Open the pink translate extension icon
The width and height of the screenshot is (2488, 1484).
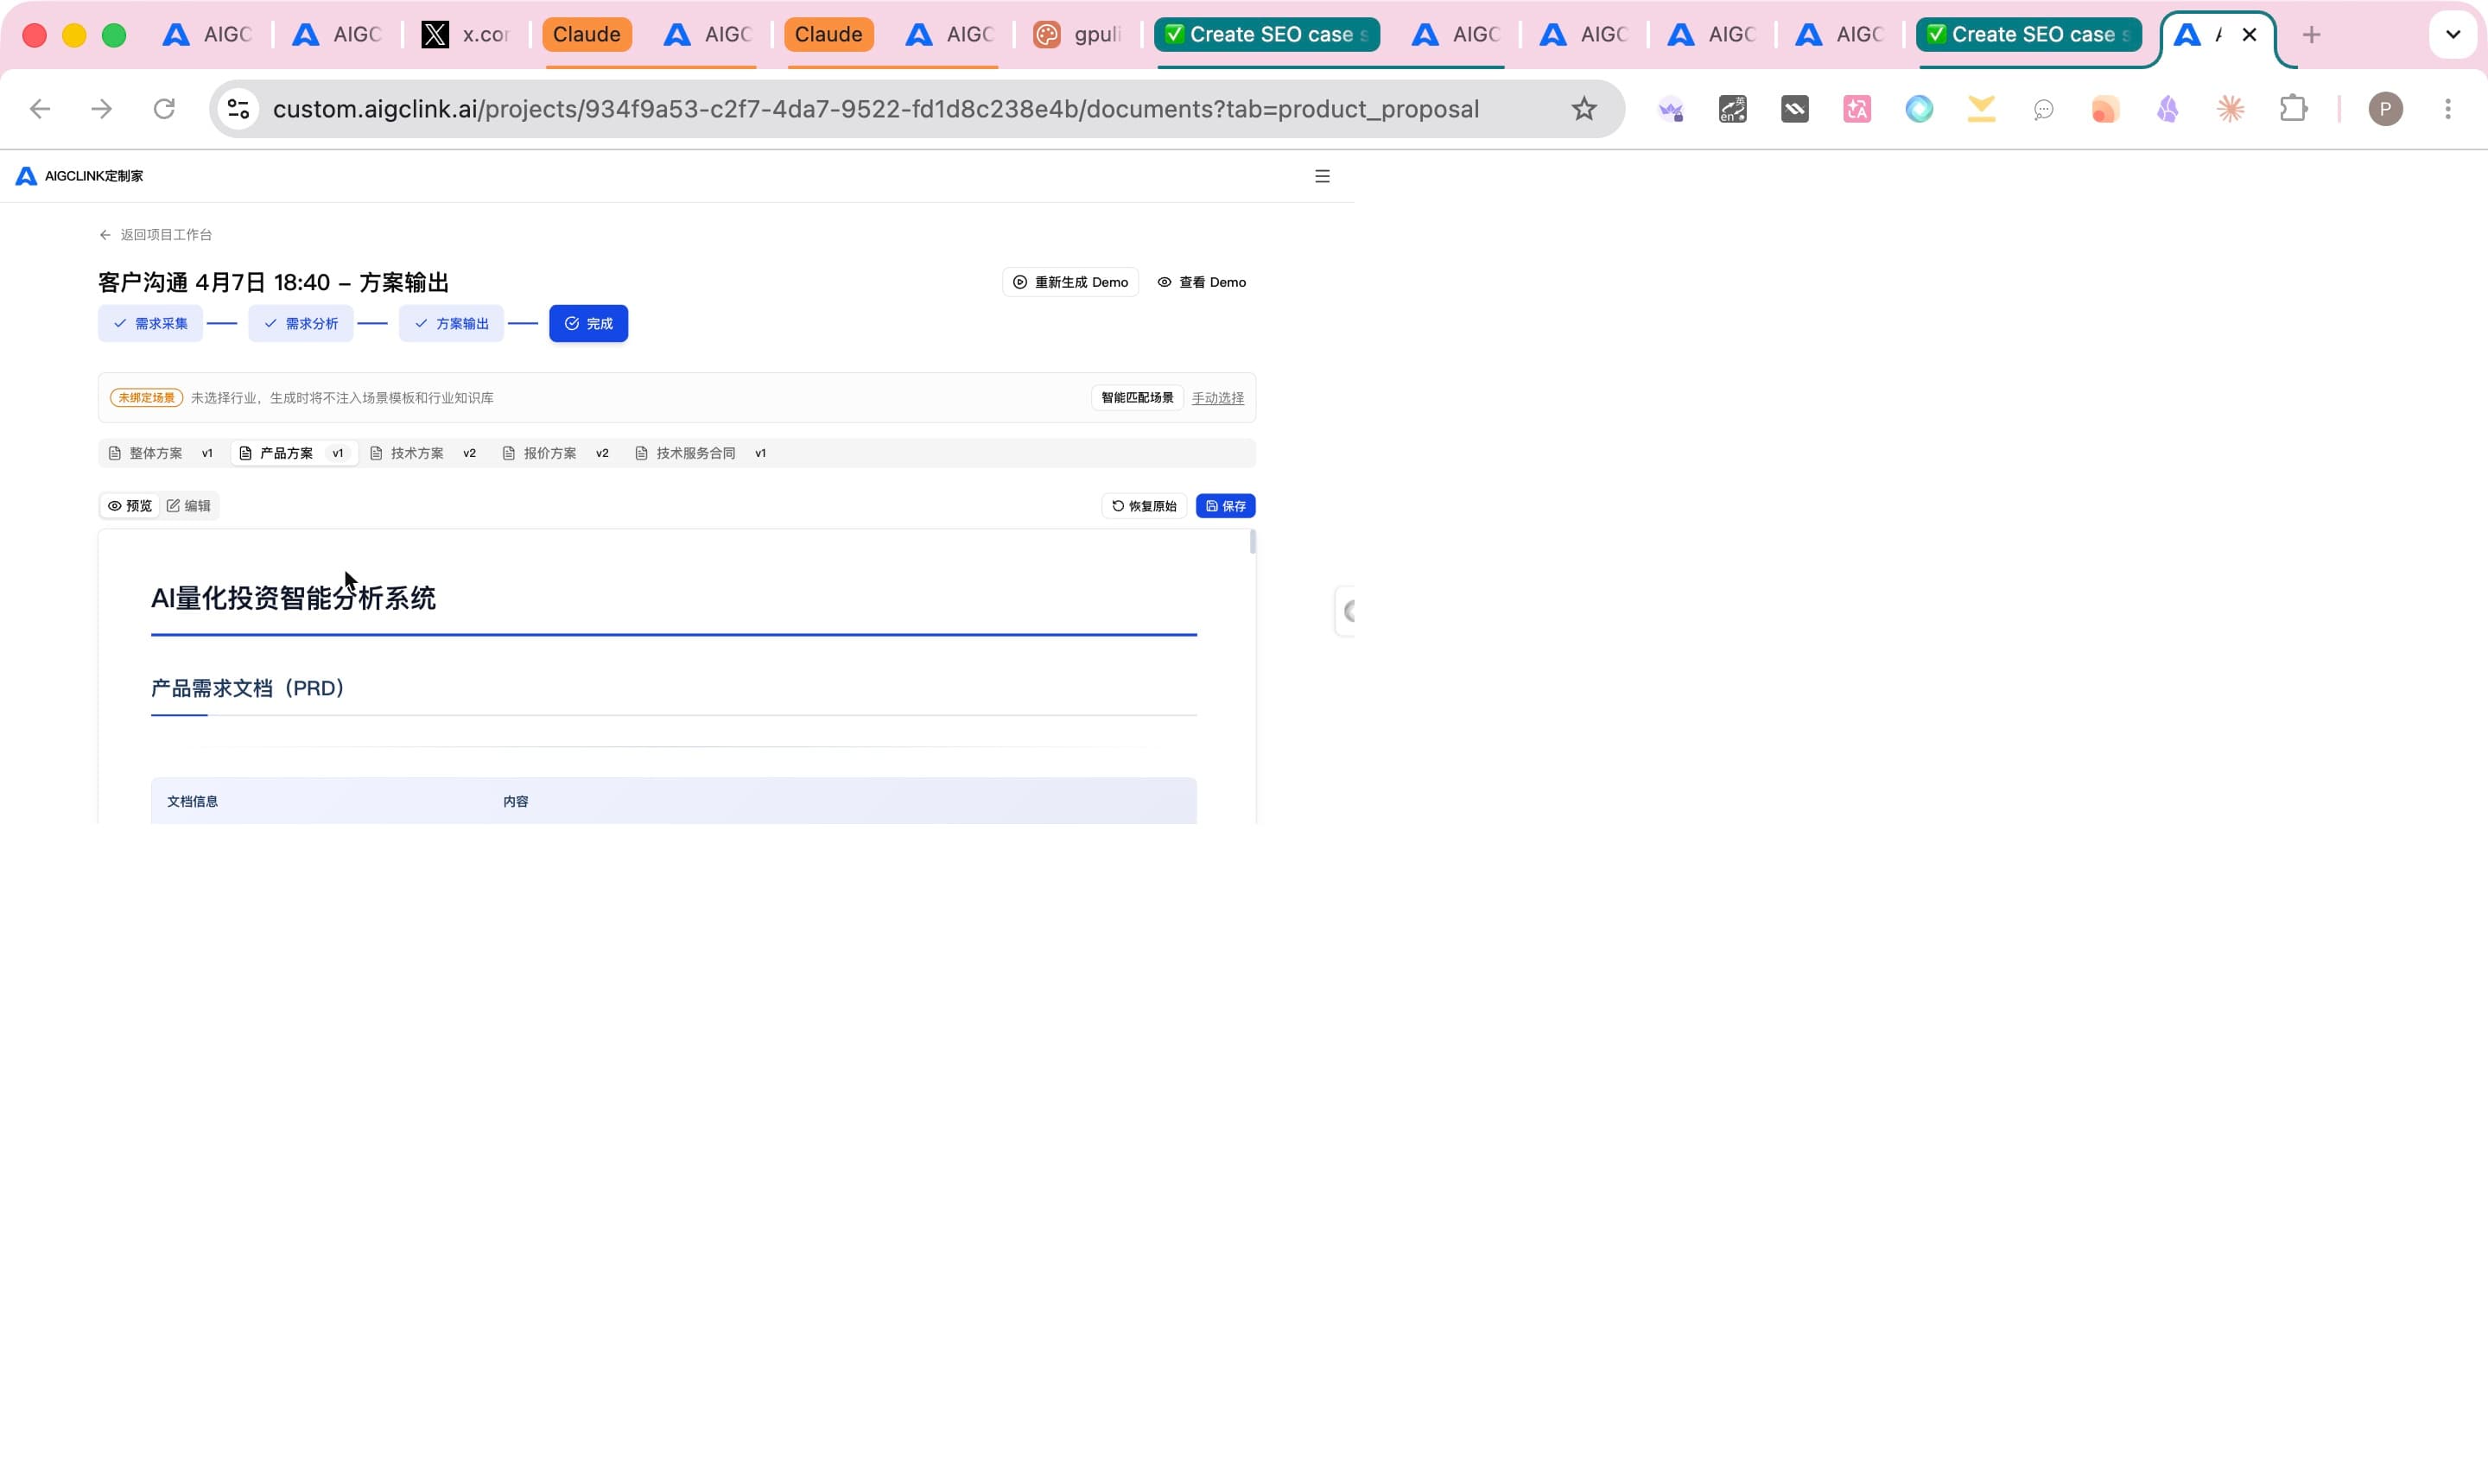click(x=1857, y=109)
